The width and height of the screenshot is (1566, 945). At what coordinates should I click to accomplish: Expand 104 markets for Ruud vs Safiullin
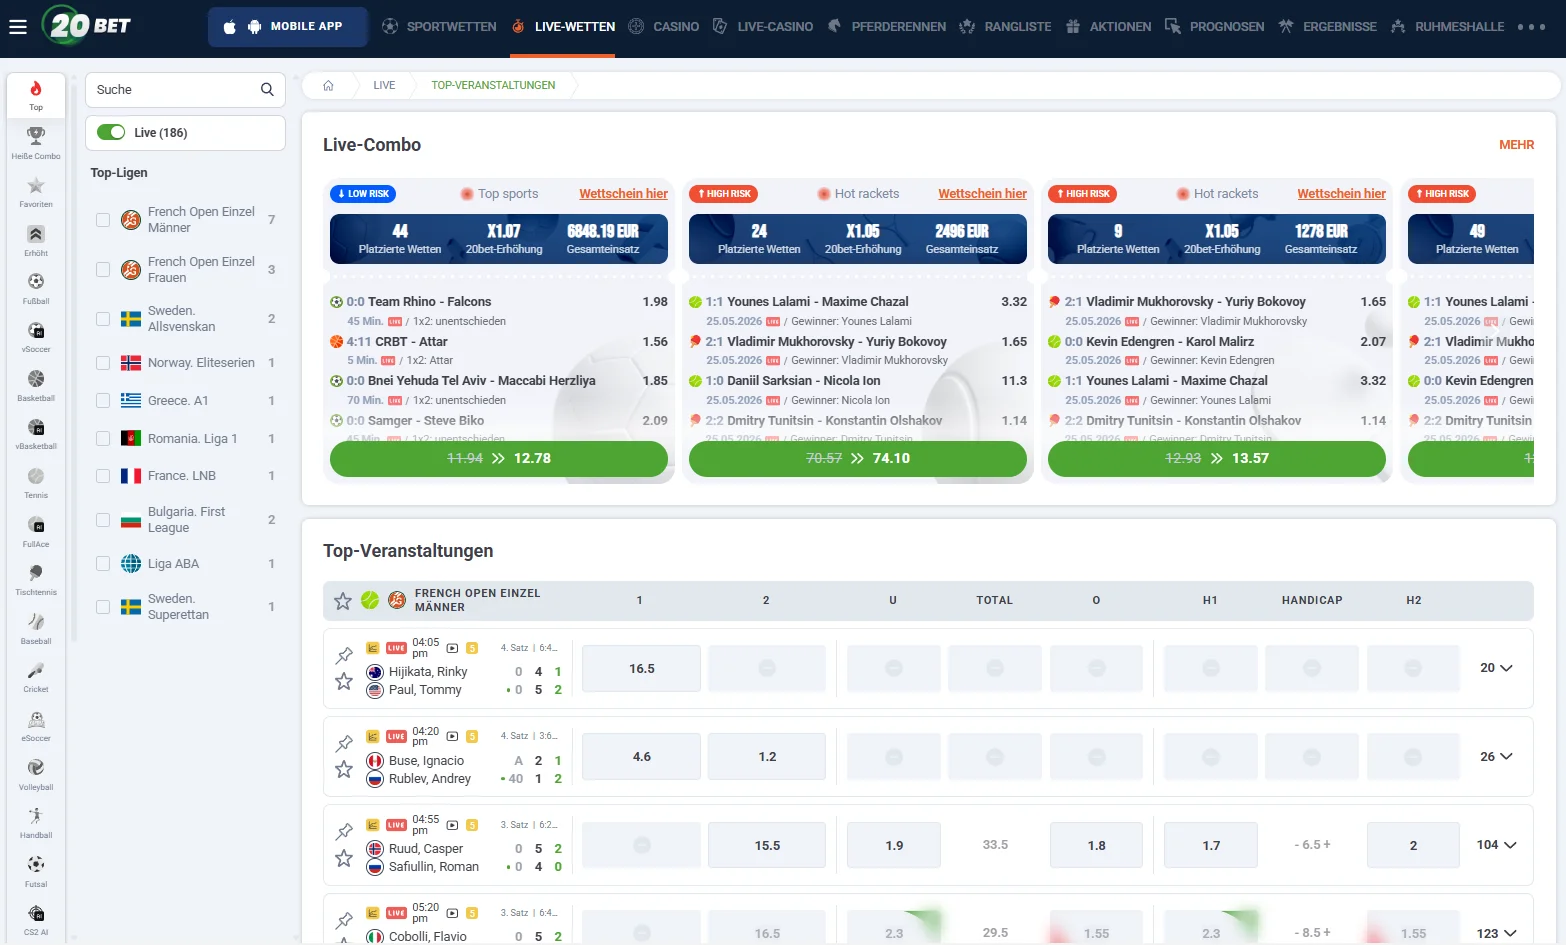point(1496,845)
